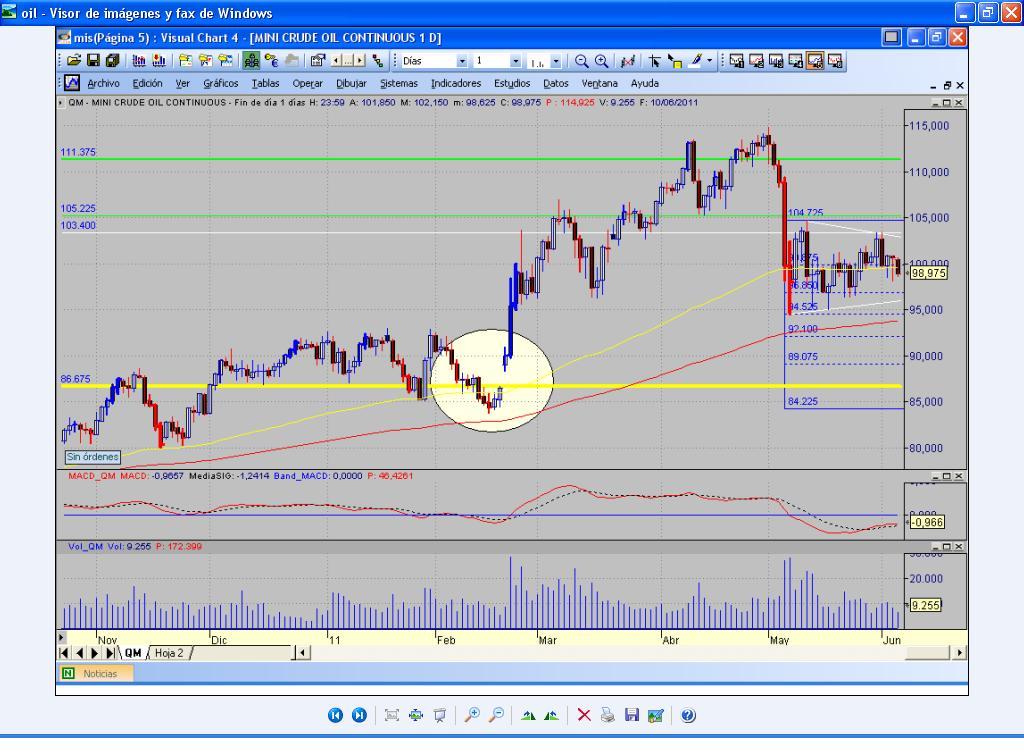Select the crosshair cursor tool
1024x750 pixels.
(x=655, y=61)
